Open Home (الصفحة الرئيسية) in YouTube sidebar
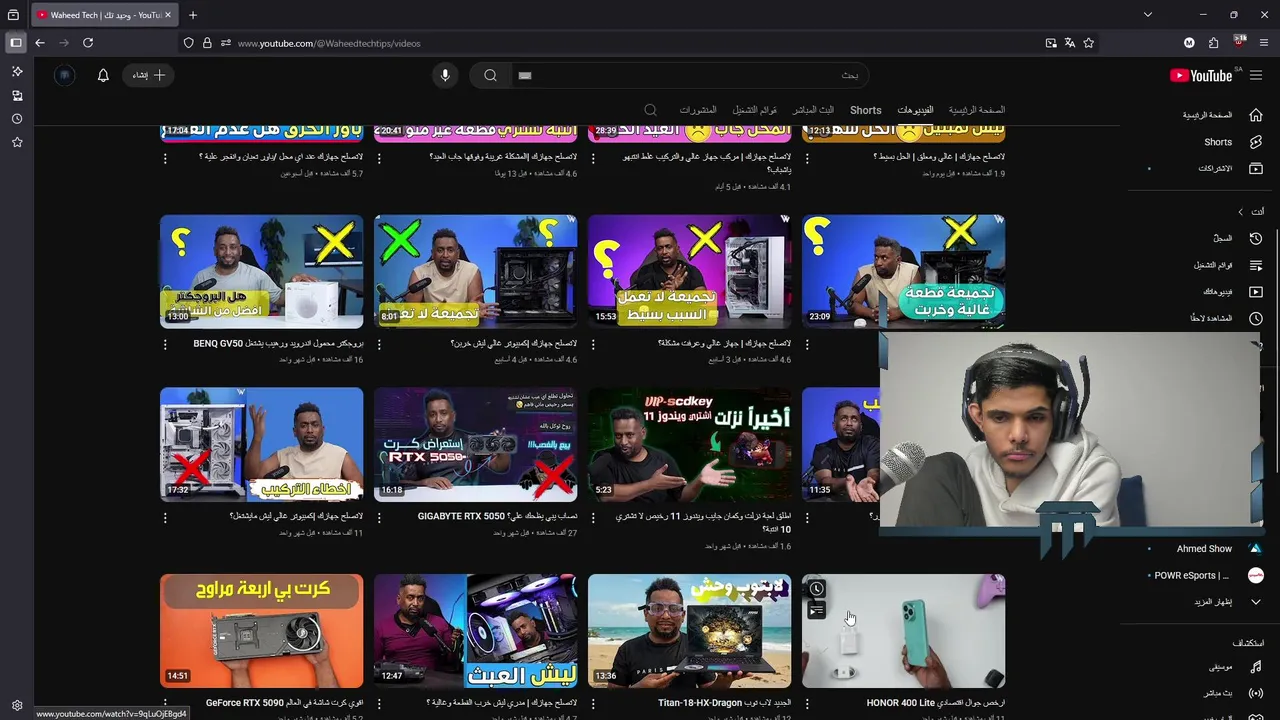Viewport: 1280px width, 720px height. [1206, 115]
